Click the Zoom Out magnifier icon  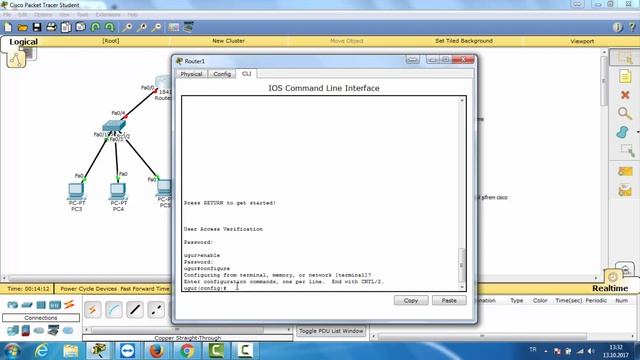pyautogui.click(x=156, y=27)
